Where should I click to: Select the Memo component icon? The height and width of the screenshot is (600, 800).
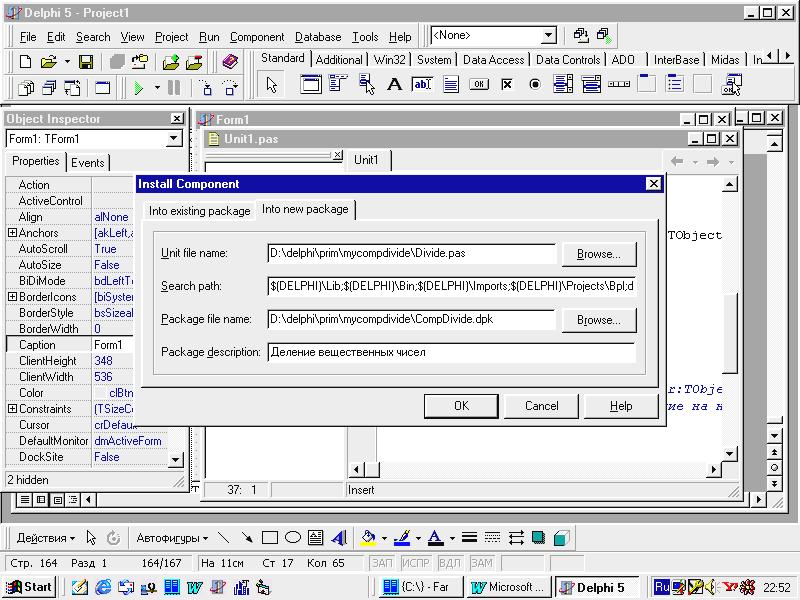coord(451,84)
